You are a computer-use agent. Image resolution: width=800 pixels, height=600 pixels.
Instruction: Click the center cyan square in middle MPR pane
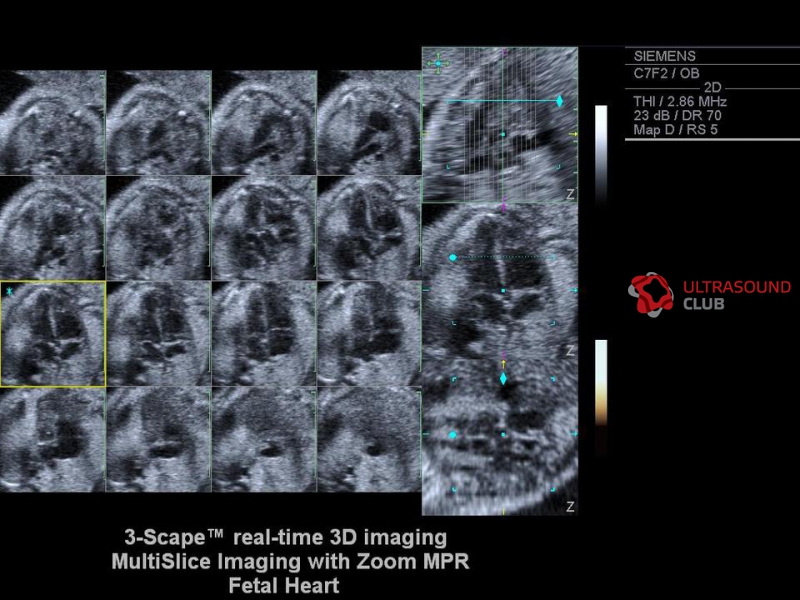pyautogui.click(x=503, y=290)
